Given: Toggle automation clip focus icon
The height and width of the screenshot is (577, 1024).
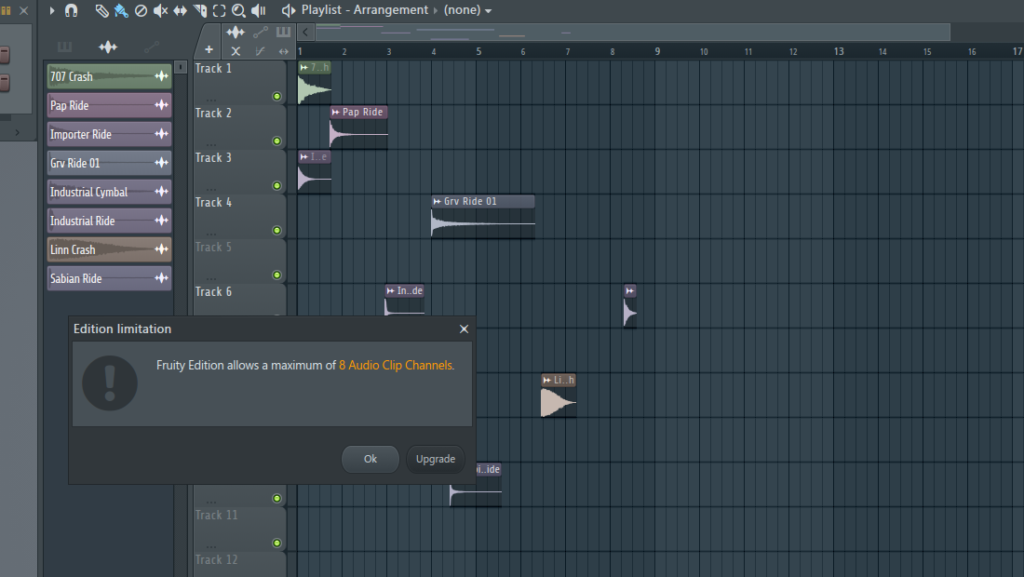Looking at the screenshot, I should pyautogui.click(x=261, y=32).
